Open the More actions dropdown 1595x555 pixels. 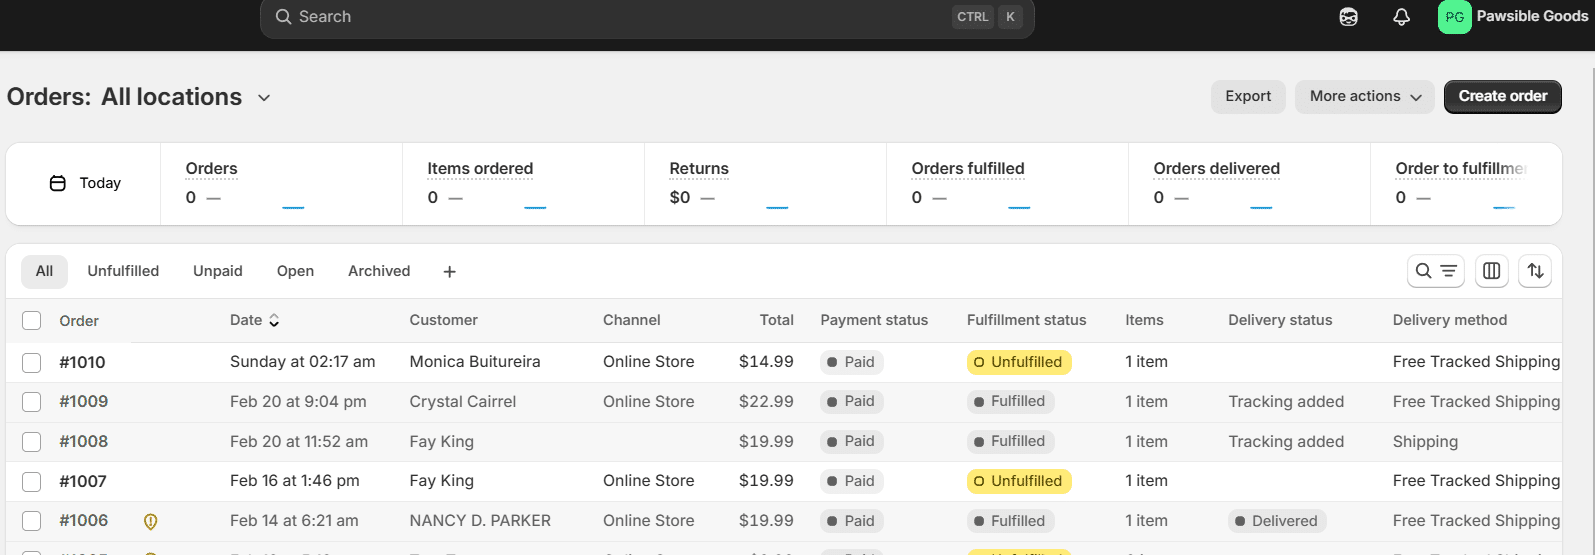(1364, 97)
